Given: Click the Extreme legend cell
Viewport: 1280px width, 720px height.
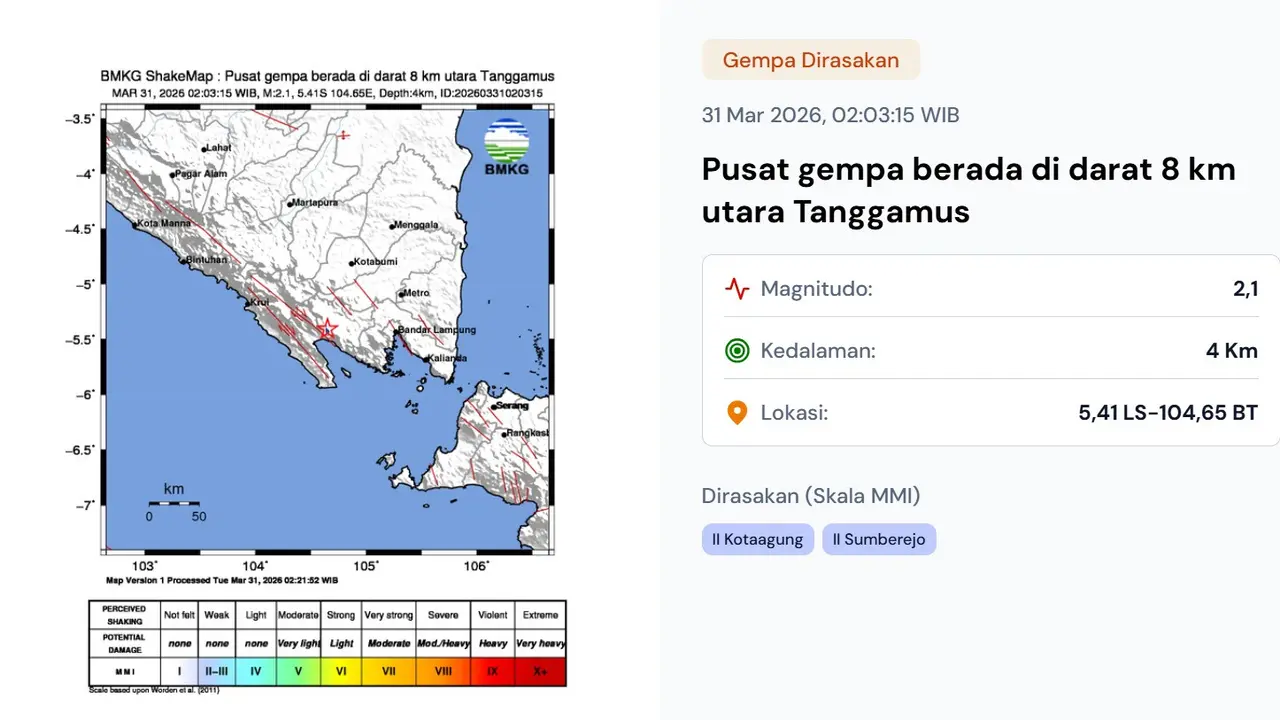Looking at the screenshot, I should [540, 615].
